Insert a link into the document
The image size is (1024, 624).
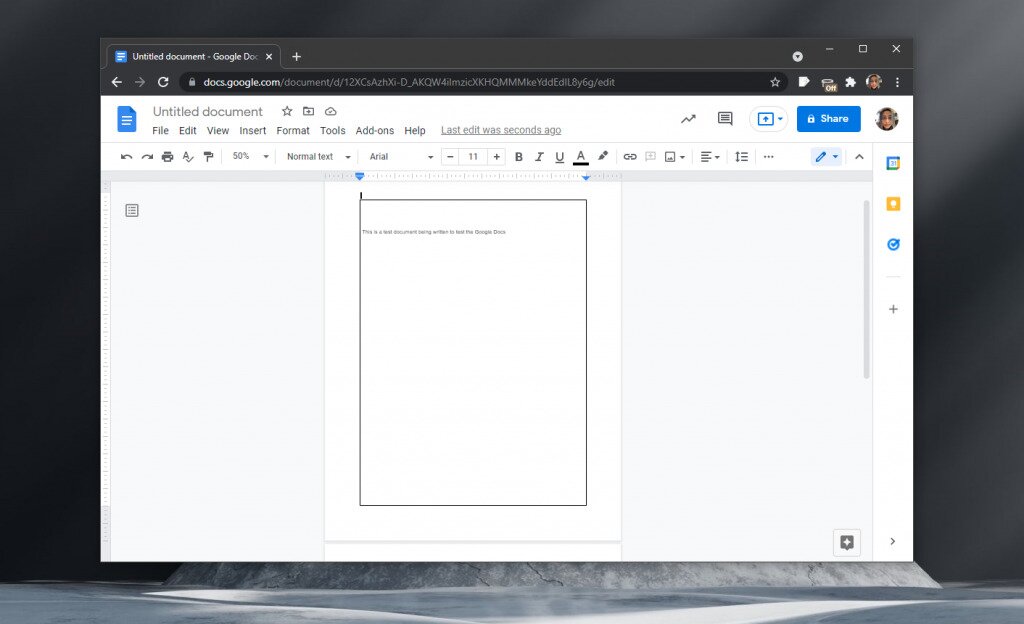[x=630, y=156]
